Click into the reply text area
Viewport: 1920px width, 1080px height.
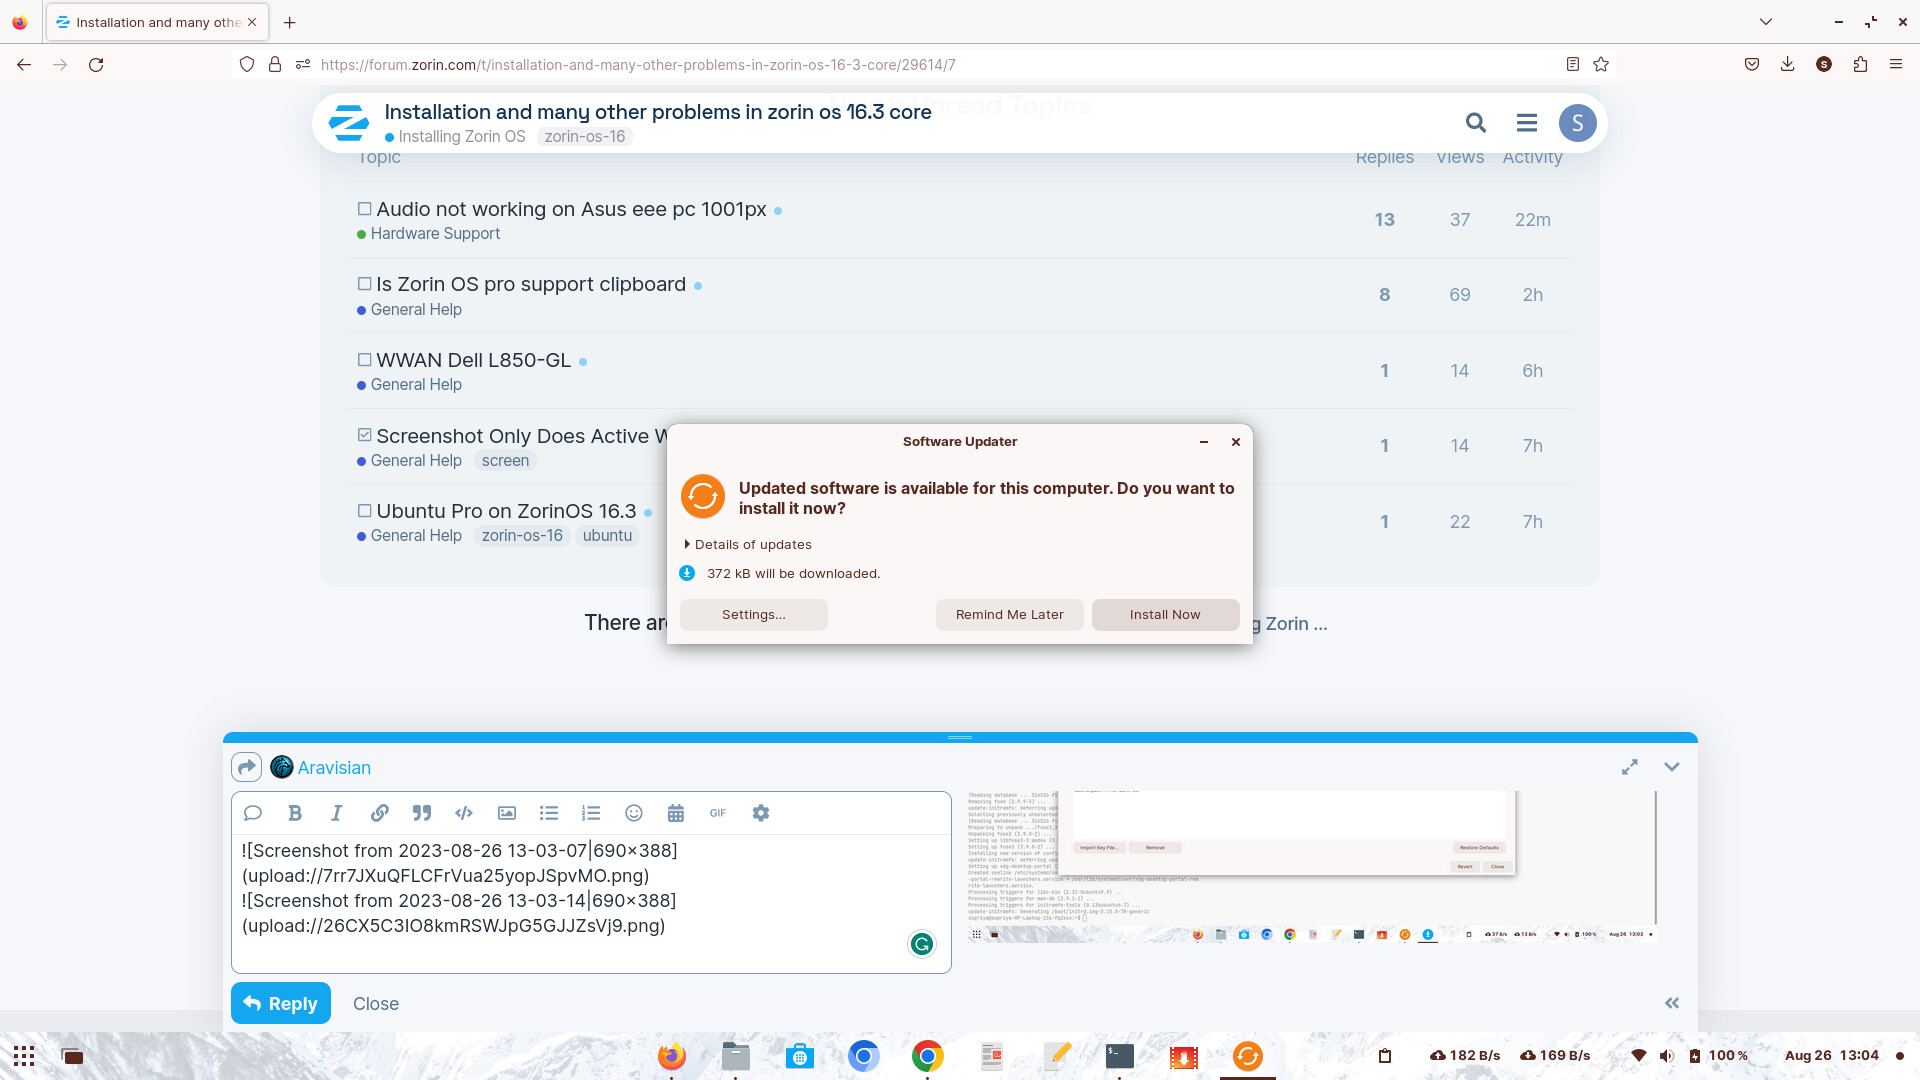click(590, 903)
